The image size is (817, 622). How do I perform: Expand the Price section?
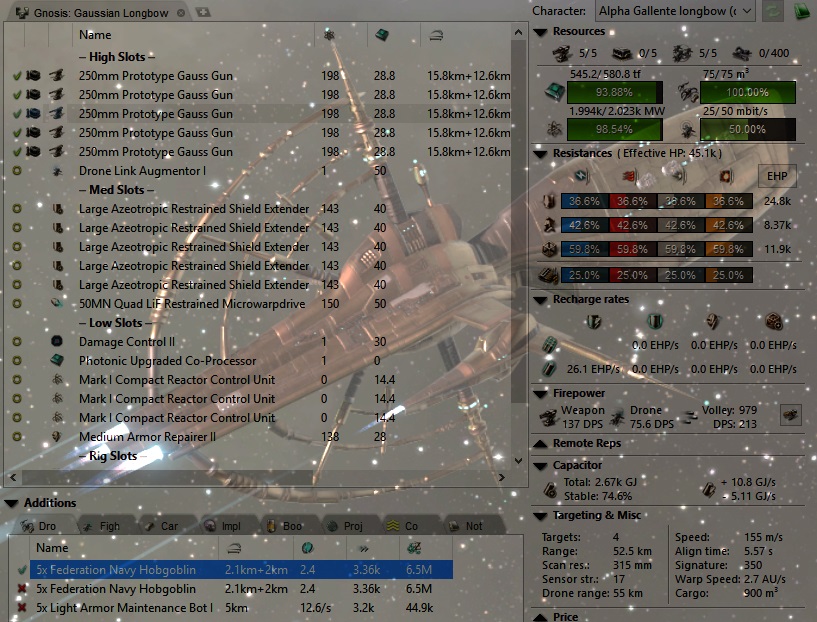click(540, 617)
